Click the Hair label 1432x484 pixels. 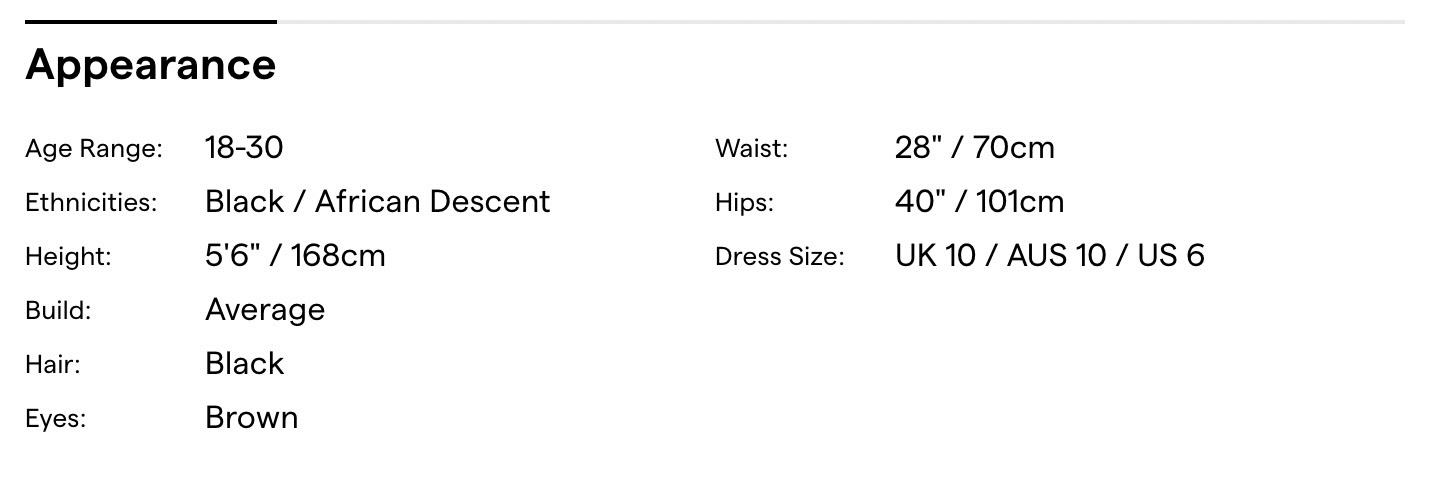pyautogui.click(x=52, y=365)
